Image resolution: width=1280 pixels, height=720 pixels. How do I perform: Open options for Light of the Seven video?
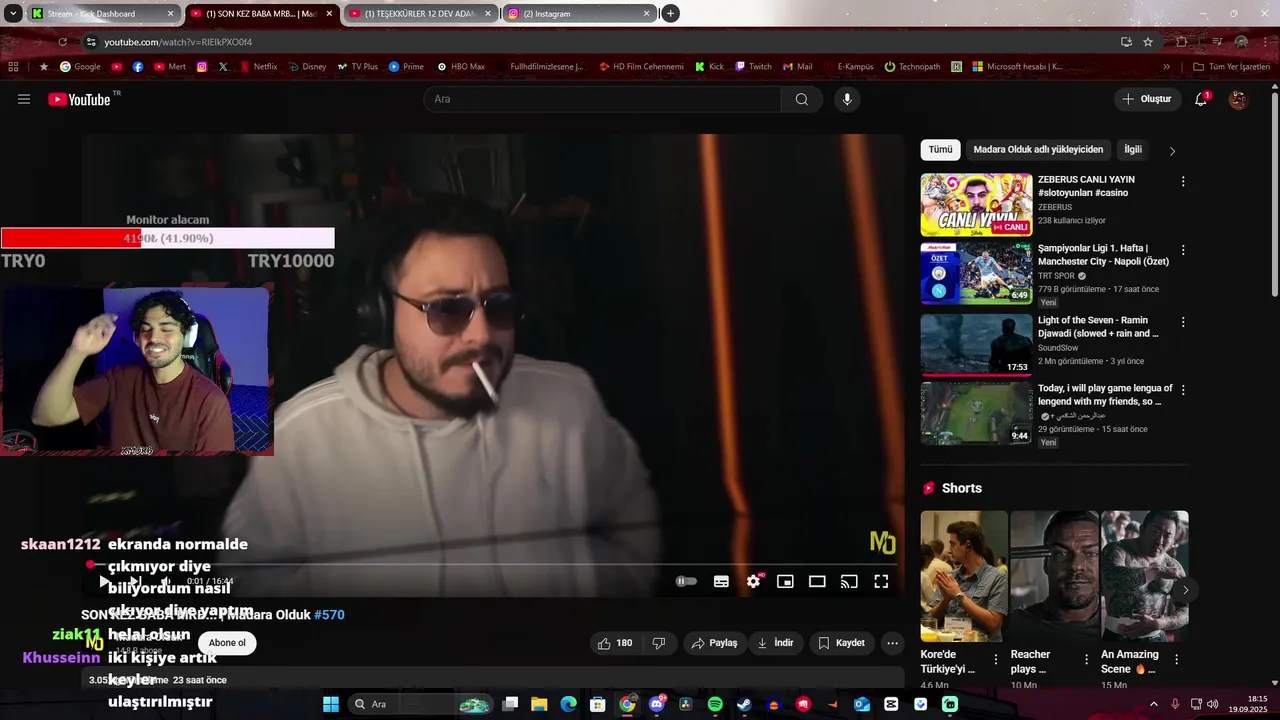click(1183, 322)
